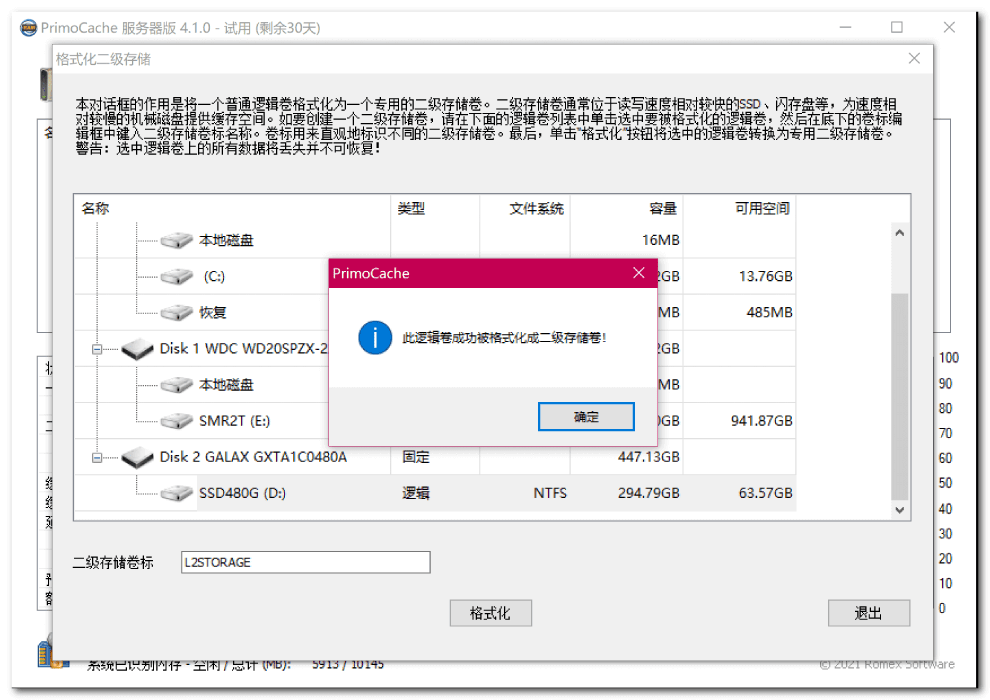Viewport: 990px width, 700px height.
Task: Select the SSD480G (D:) volume icon
Action: 177,493
